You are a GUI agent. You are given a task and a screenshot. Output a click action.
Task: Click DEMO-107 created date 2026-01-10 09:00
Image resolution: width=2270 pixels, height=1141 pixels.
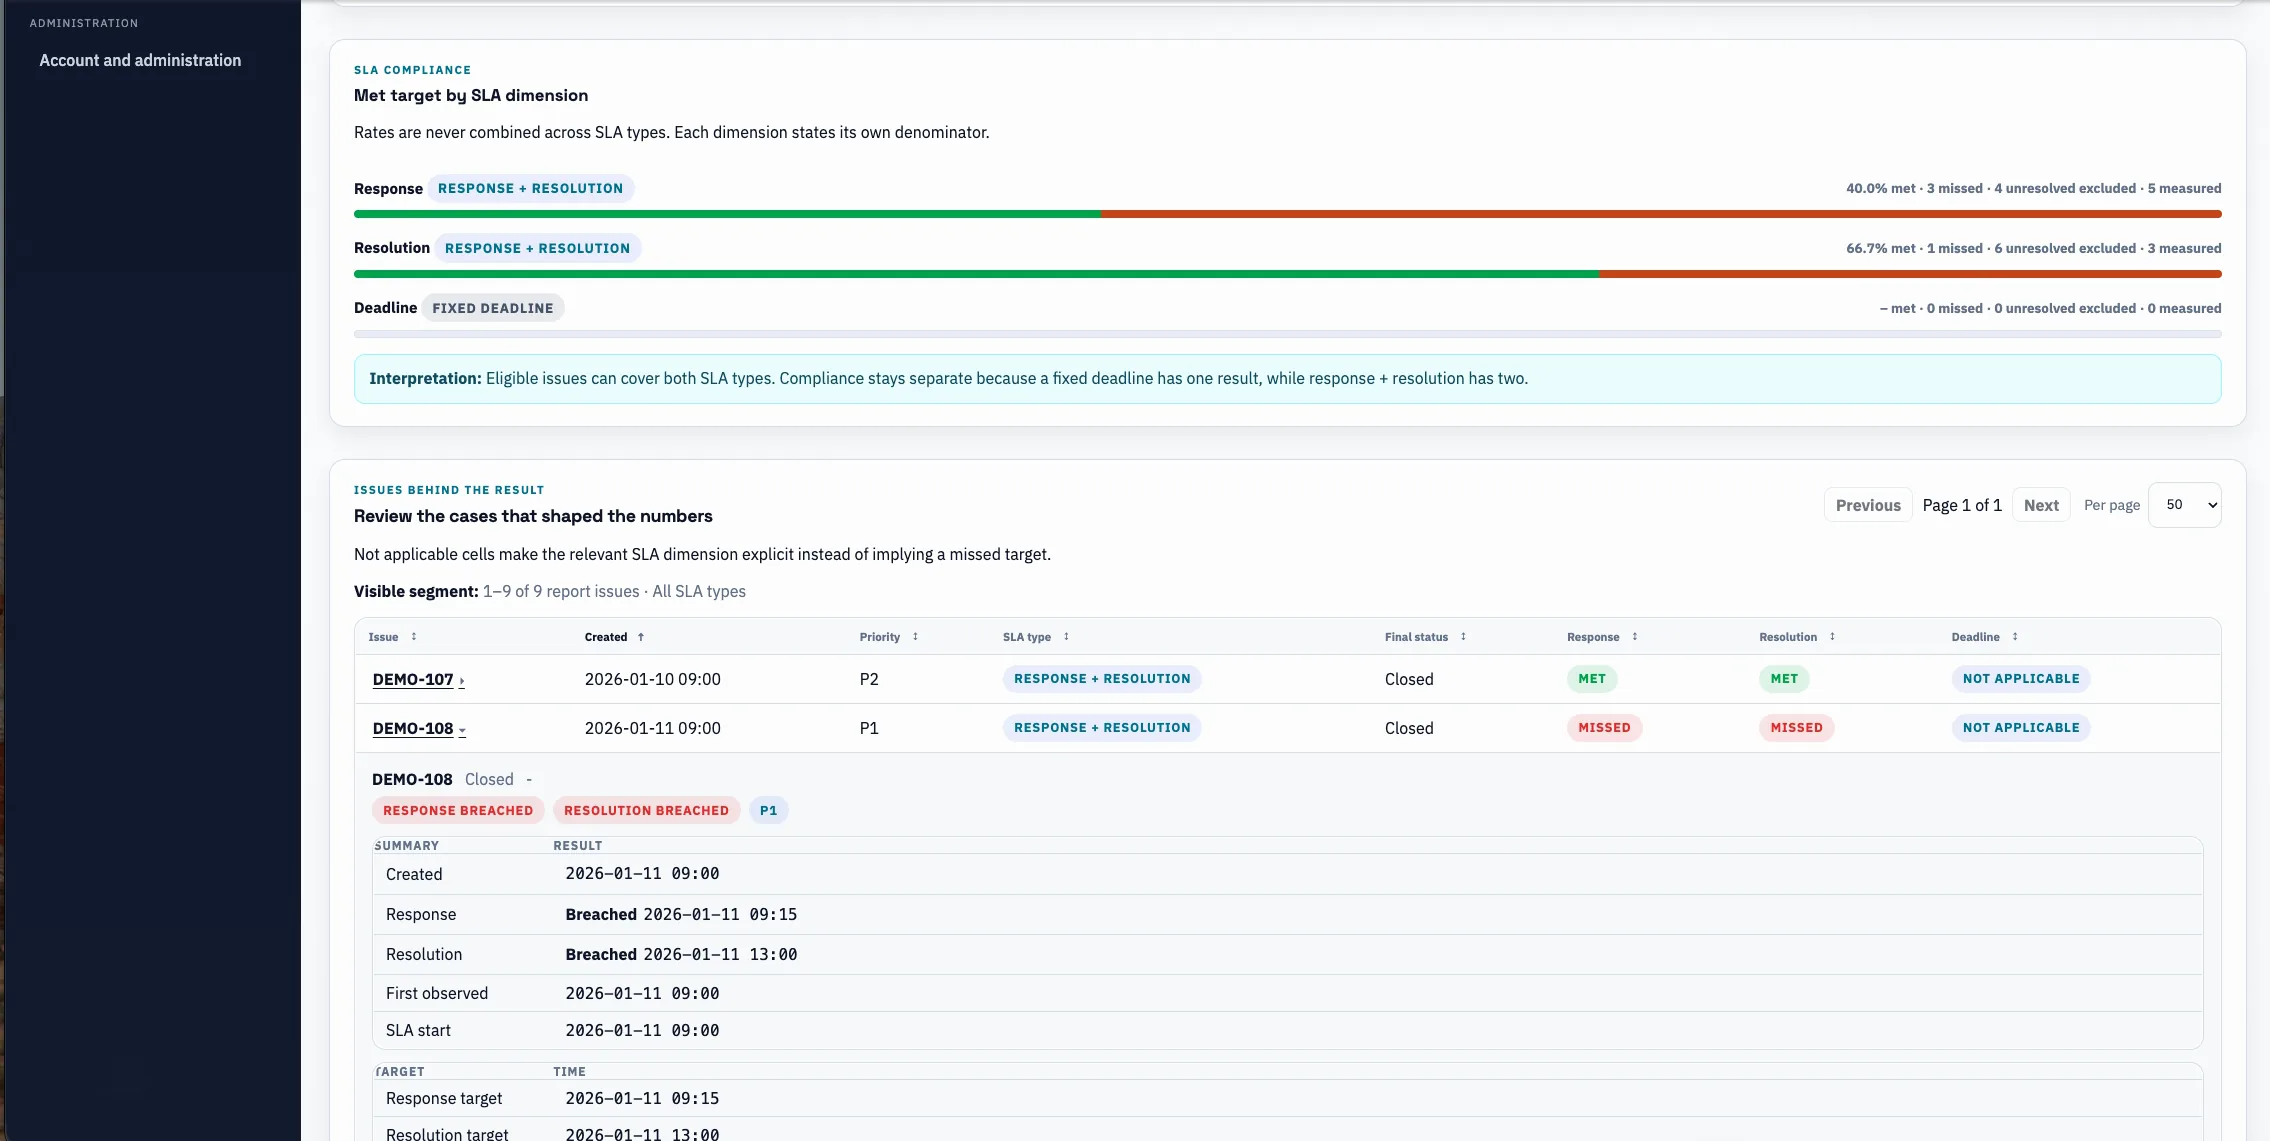652,680
